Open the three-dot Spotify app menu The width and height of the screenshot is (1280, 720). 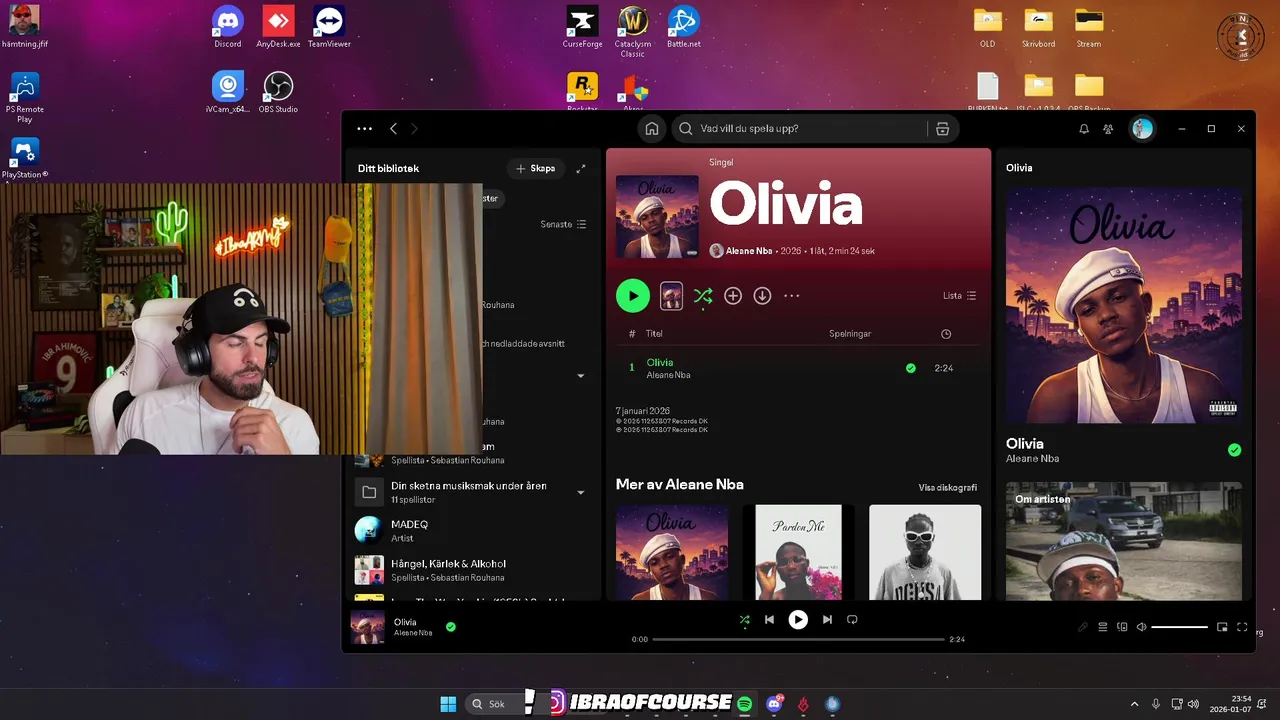pyautogui.click(x=364, y=129)
